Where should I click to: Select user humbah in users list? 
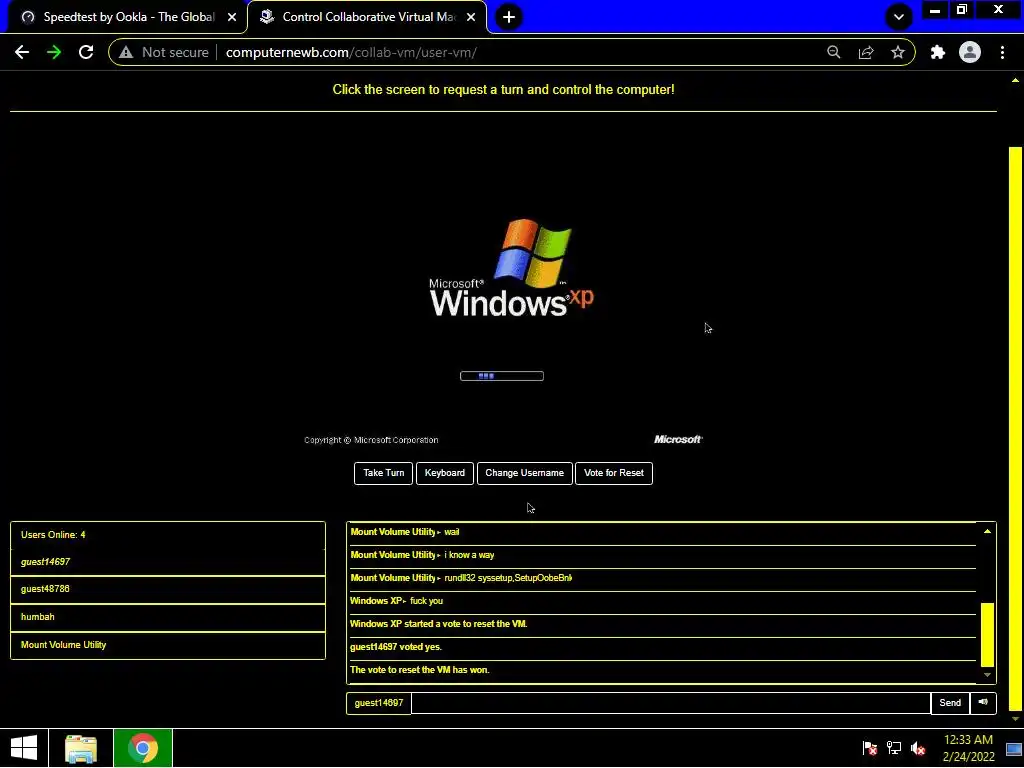click(168, 617)
